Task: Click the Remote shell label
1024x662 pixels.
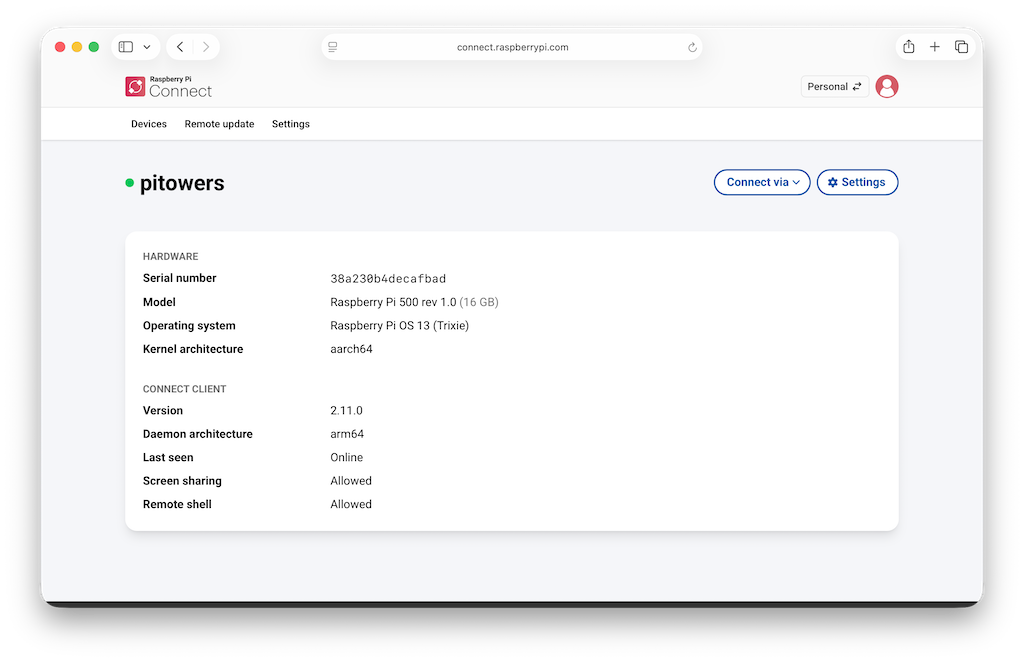Action: [x=177, y=504]
